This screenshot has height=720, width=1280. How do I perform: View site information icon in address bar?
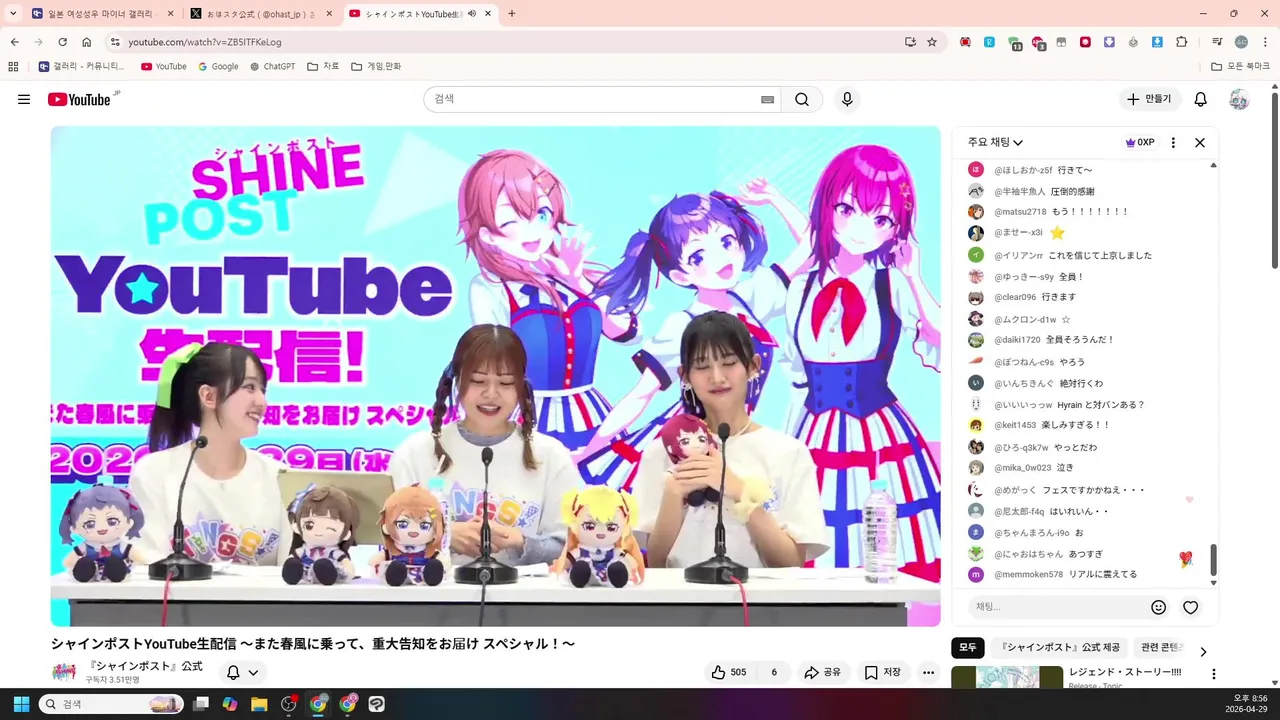[x=115, y=42]
